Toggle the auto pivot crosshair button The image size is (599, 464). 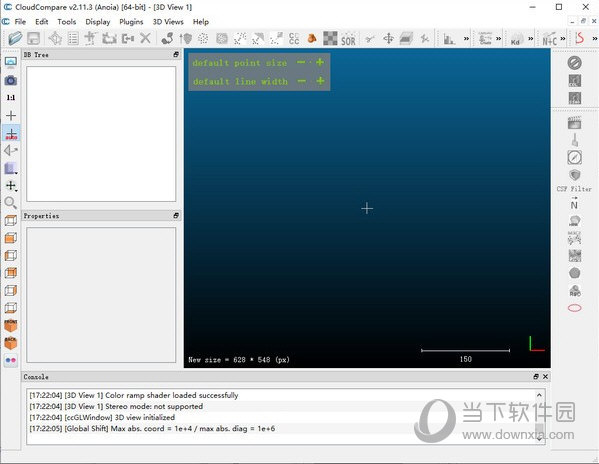coord(11,133)
